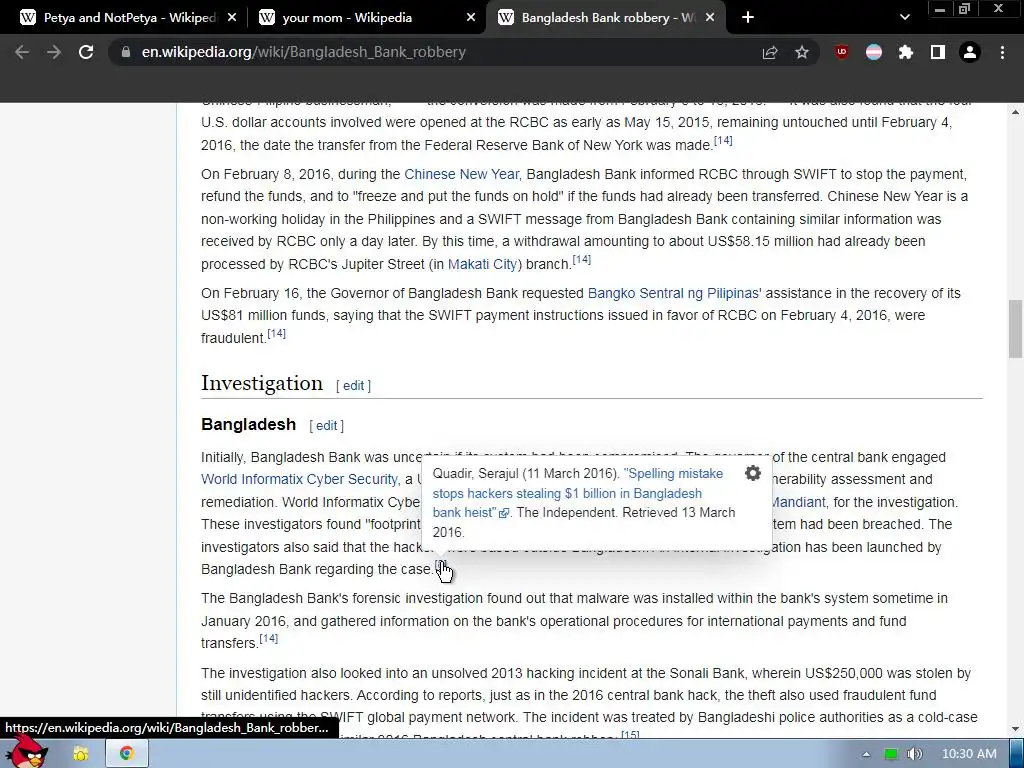The height and width of the screenshot is (768, 1024).
Task: Open File Explorer from taskbar
Action: 80,754
